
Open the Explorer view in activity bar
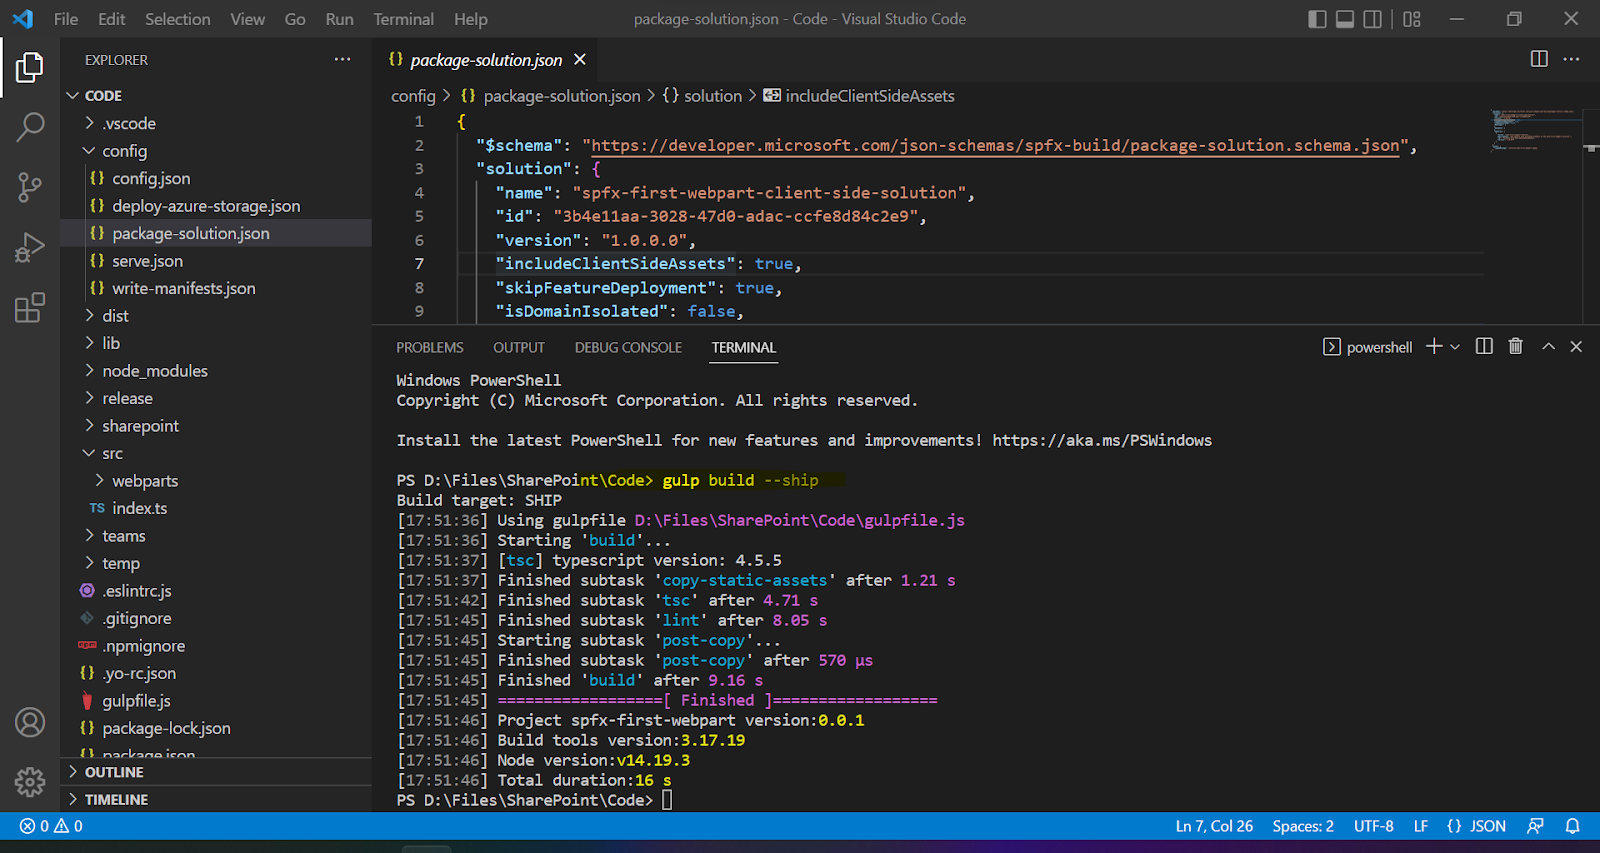tap(30, 68)
